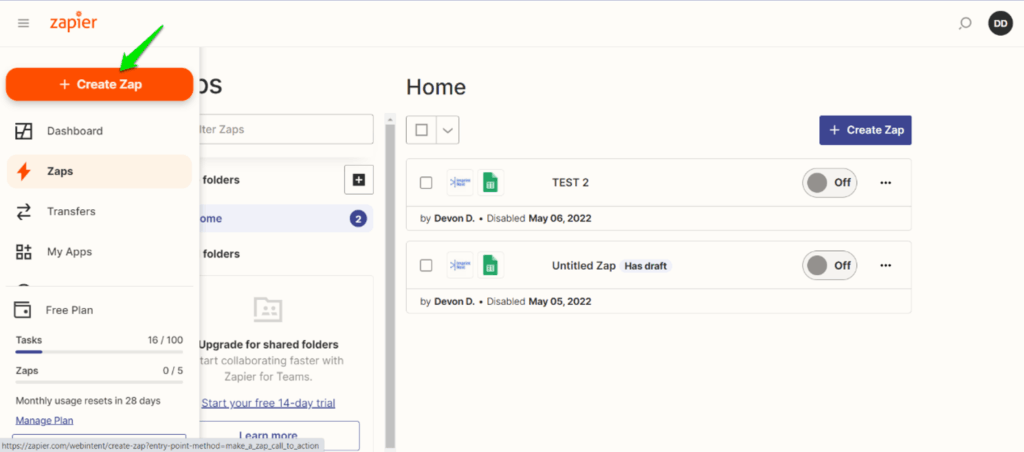Screen dimensions: 1024x452
Task: Expand the select-all dropdown arrow
Action: coord(448,130)
